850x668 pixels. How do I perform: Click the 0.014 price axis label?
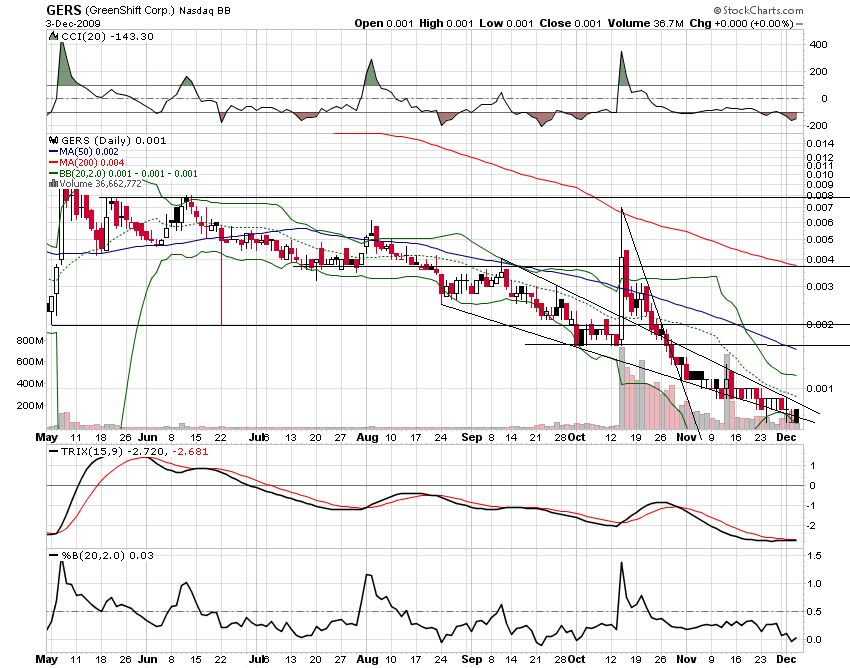point(820,144)
